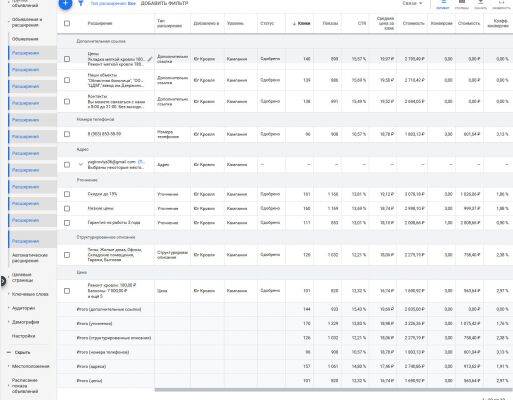Open the 'Связи' dropdown
Viewport: 513px width, 400px height.
pyautogui.click(x=412, y=3)
